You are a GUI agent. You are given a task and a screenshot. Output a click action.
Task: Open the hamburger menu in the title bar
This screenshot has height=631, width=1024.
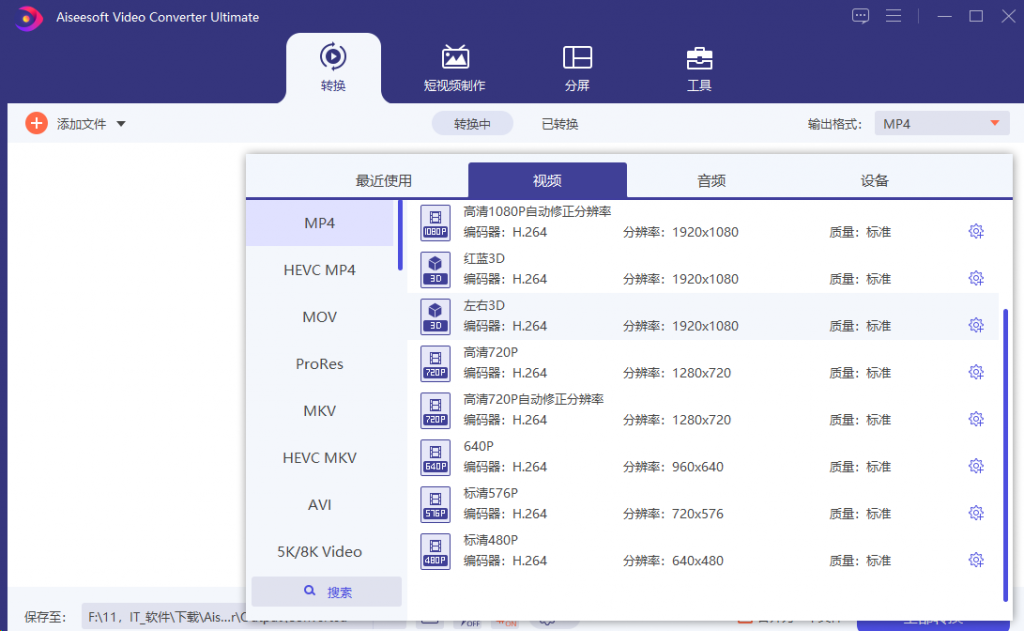893,16
